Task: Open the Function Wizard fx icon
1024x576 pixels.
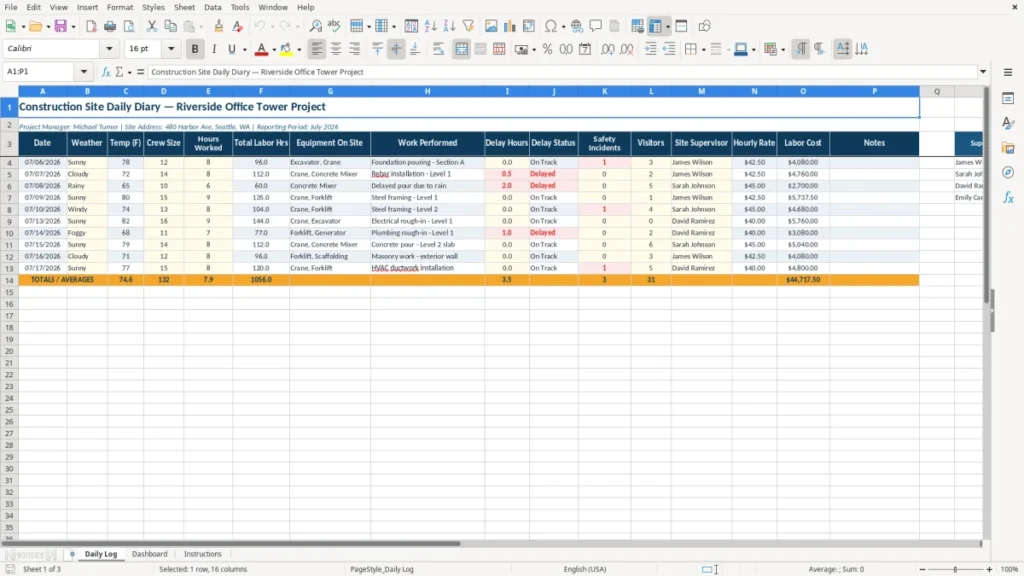Action: [106, 72]
